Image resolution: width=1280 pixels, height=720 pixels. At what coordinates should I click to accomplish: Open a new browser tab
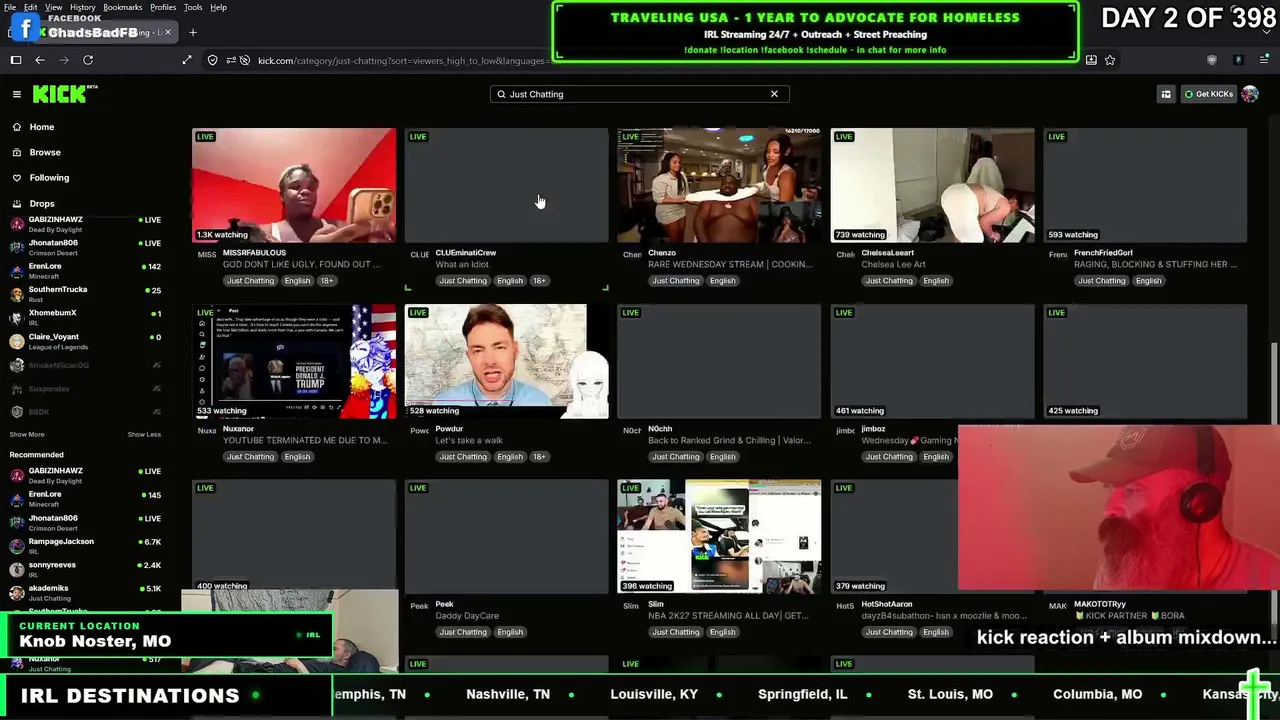(193, 32)
